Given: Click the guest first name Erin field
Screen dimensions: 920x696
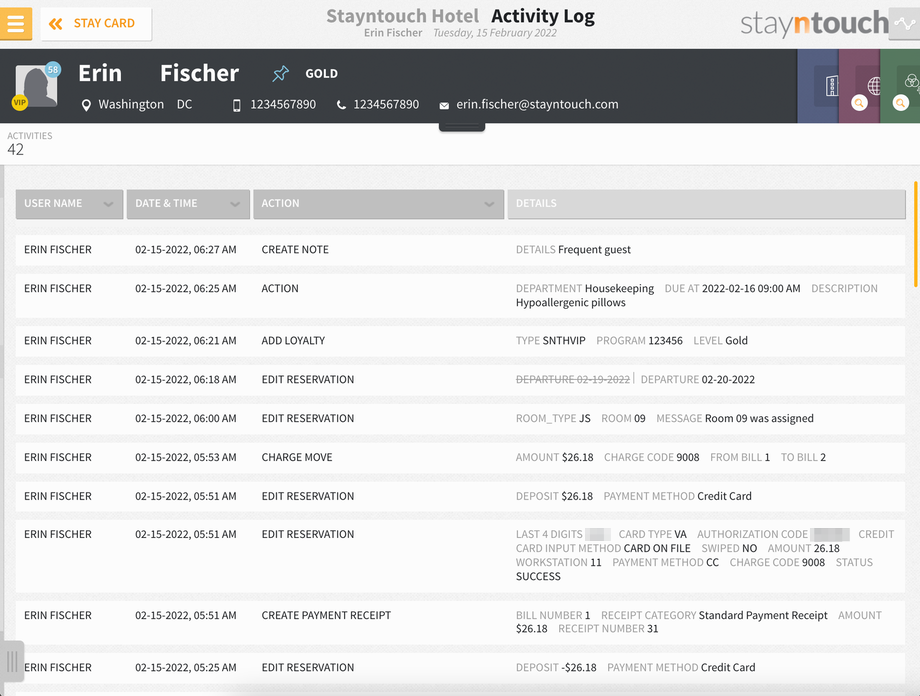Looking at the screenshot, I should [100, 73].
